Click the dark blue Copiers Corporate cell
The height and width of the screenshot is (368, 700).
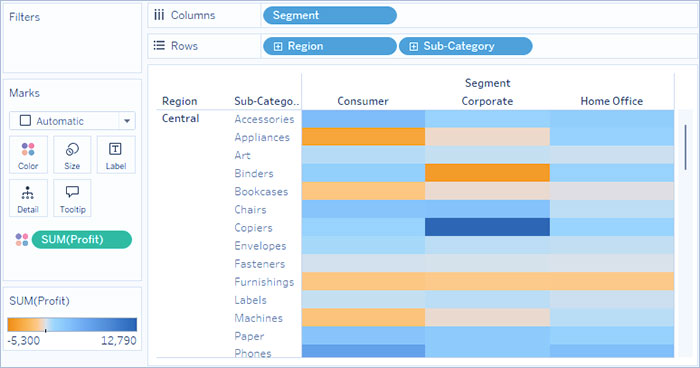click(487, 227)
